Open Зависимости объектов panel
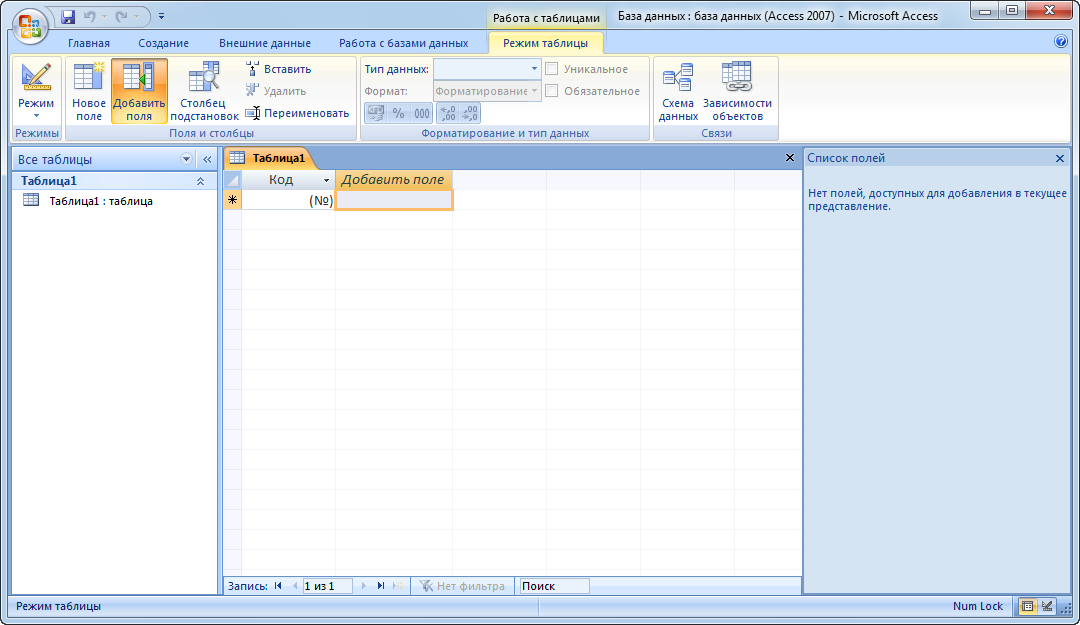This screenshot has height=625, width=1080. (737, 90)
